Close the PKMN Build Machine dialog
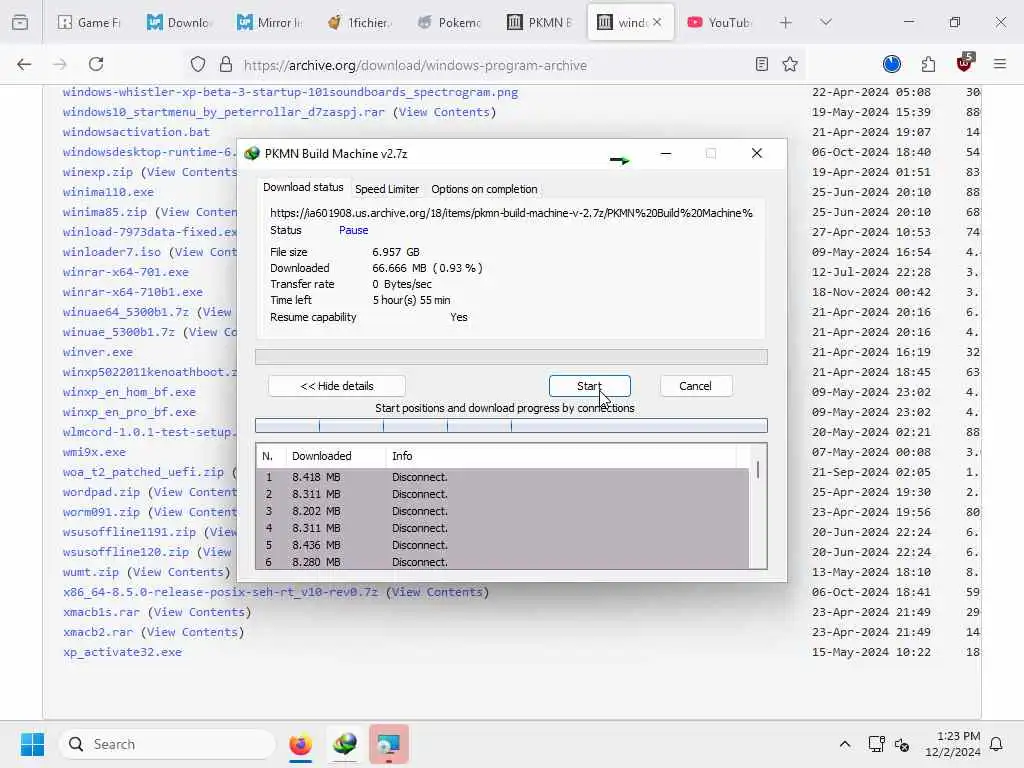1024x768 pixels. pyautogui.click(x=757, y=153)
